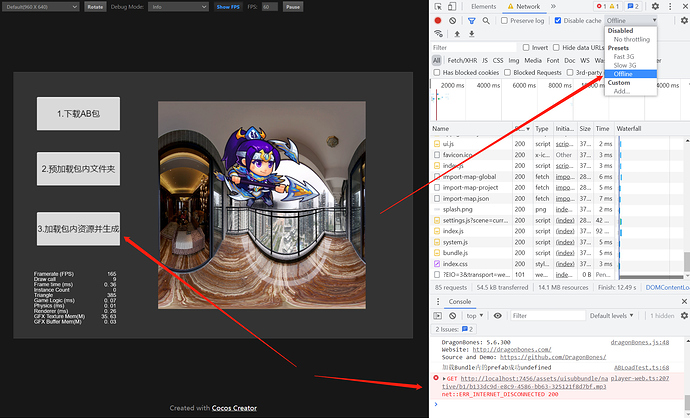Viewport: 690px width, 418px height.
Task: Open the network search magnifier
Action: [x=486, y=20]
